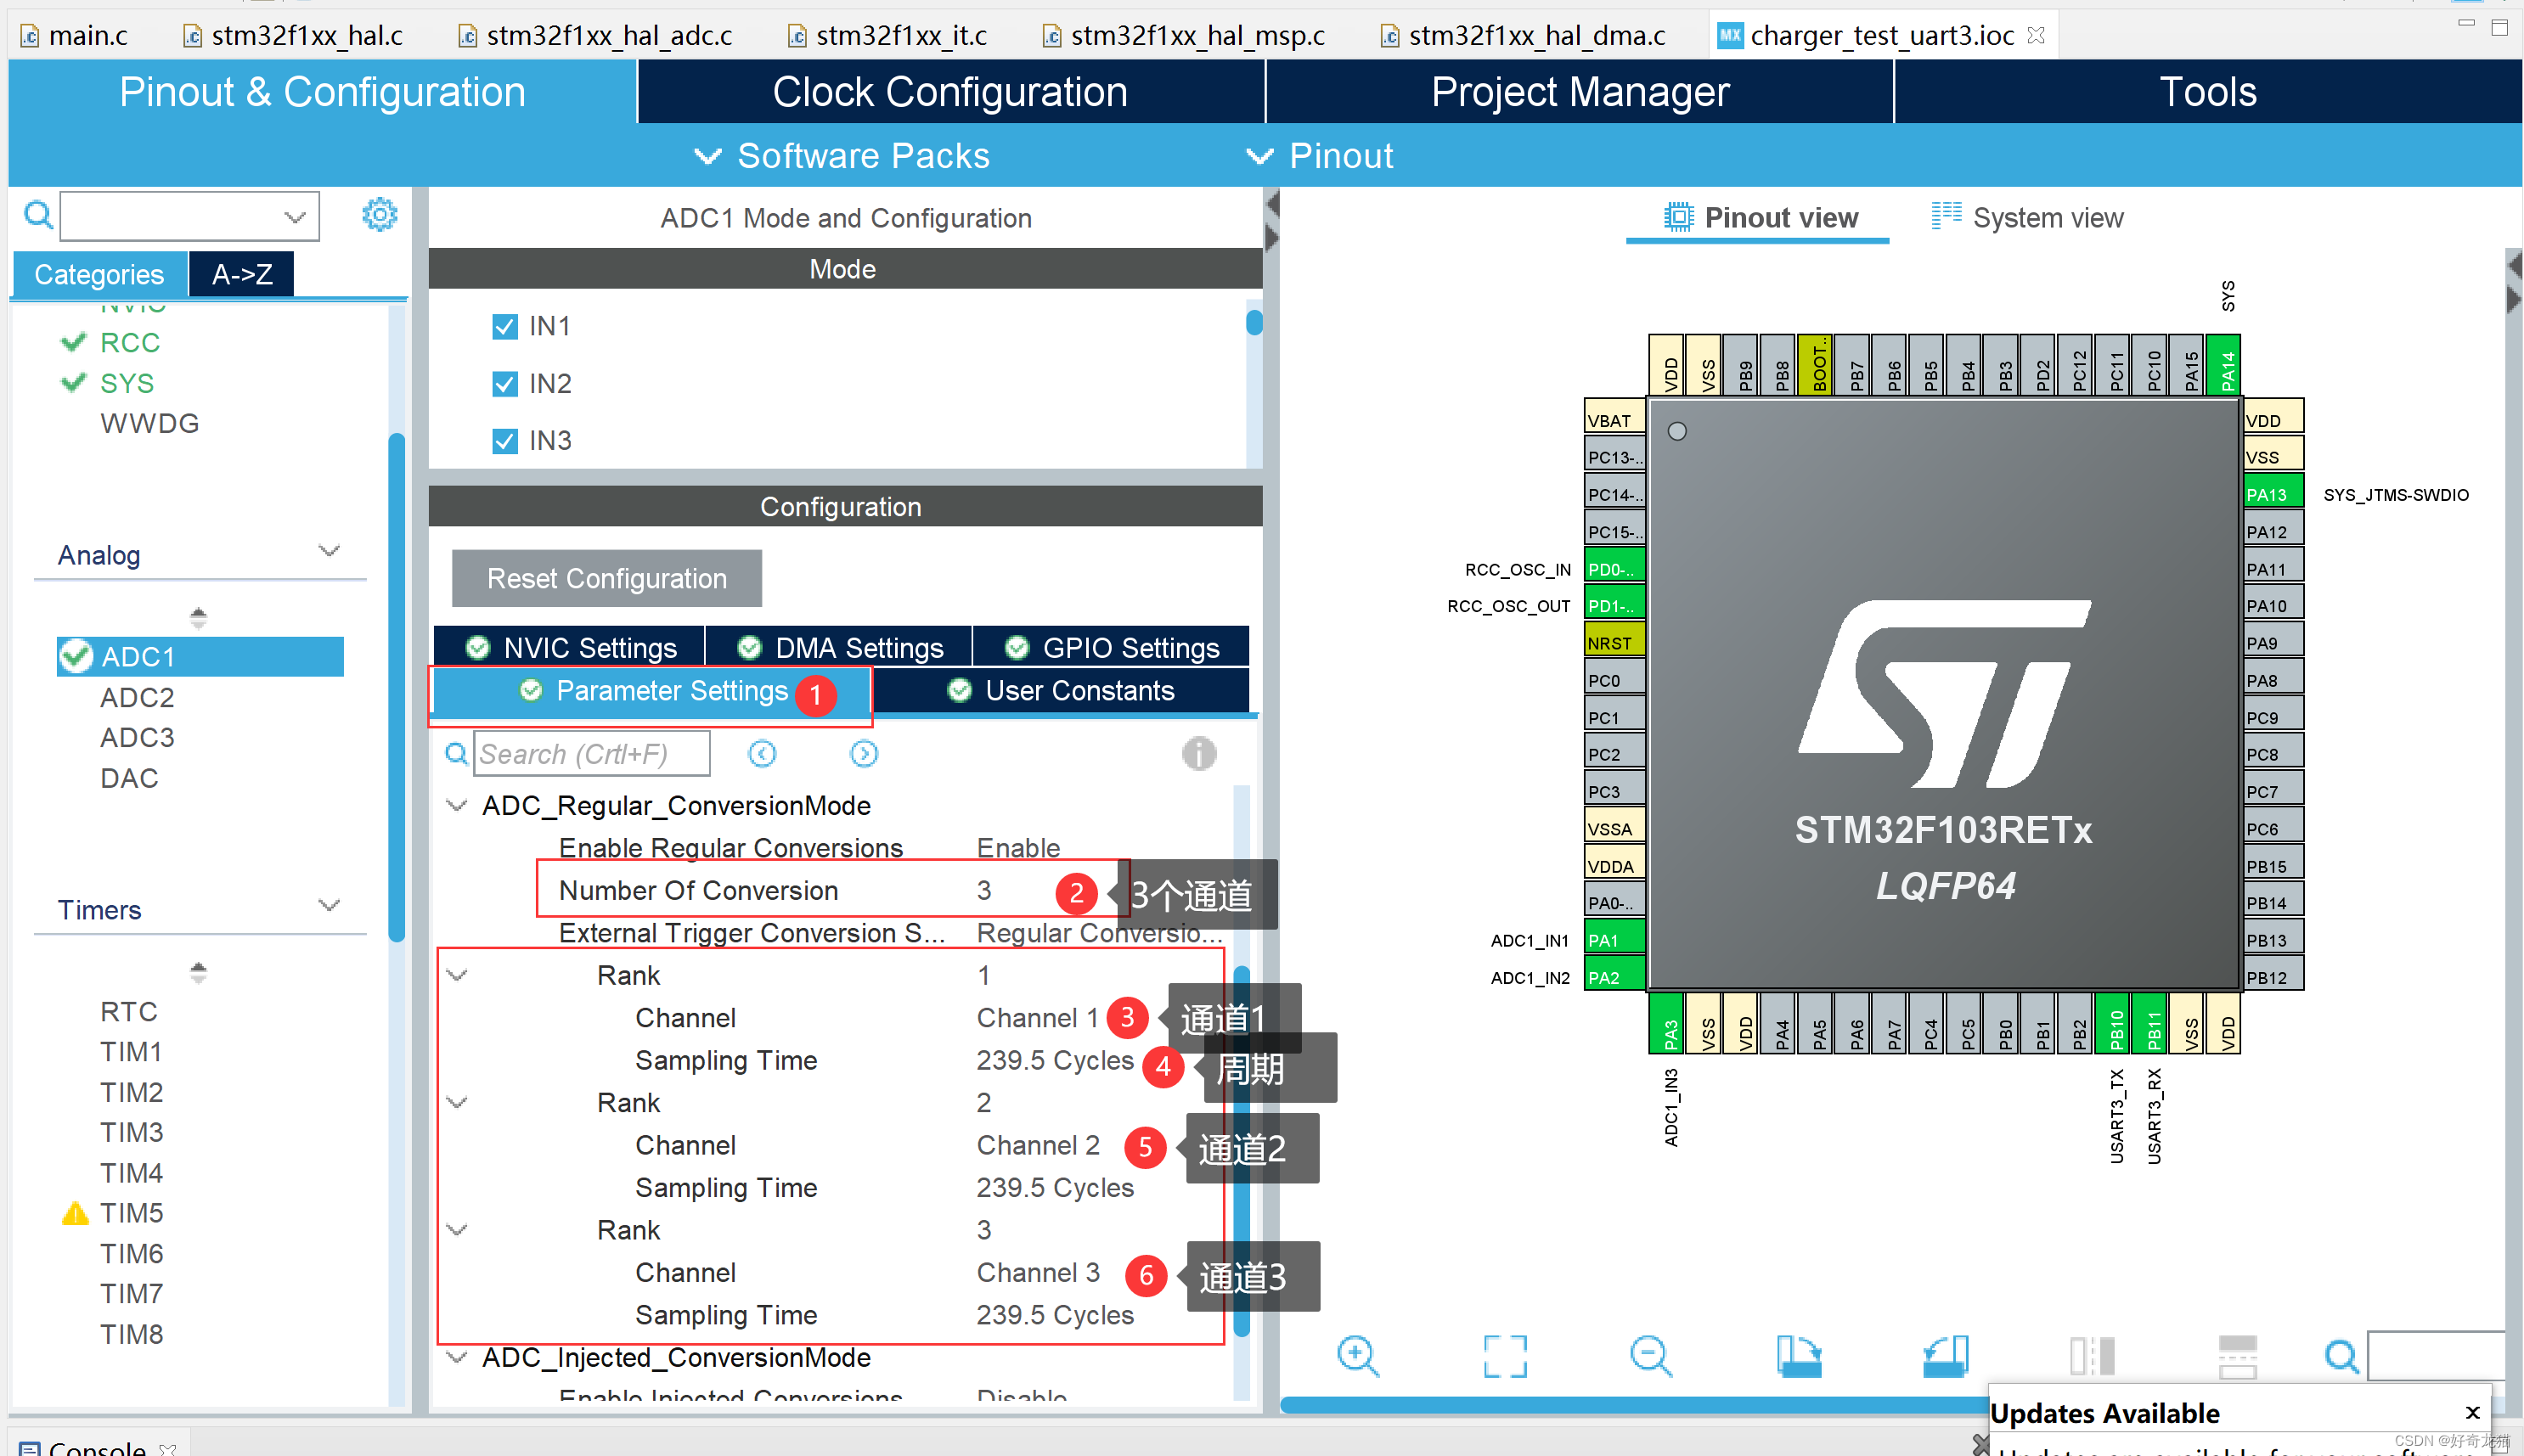This screenshot has width=2524, height=1456.
Task: Click the PA14 pin at the chip's top edge
Action: coord(2226,365)
